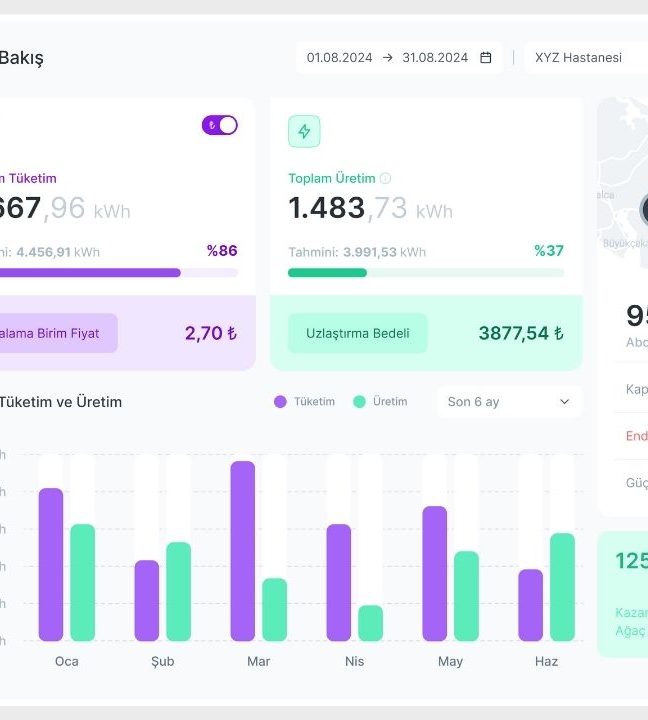Click the 3877,54 ₺ reconciliation amount
Image resolution: width=648 pixels, height=720 pixels.
click(521, 333)
